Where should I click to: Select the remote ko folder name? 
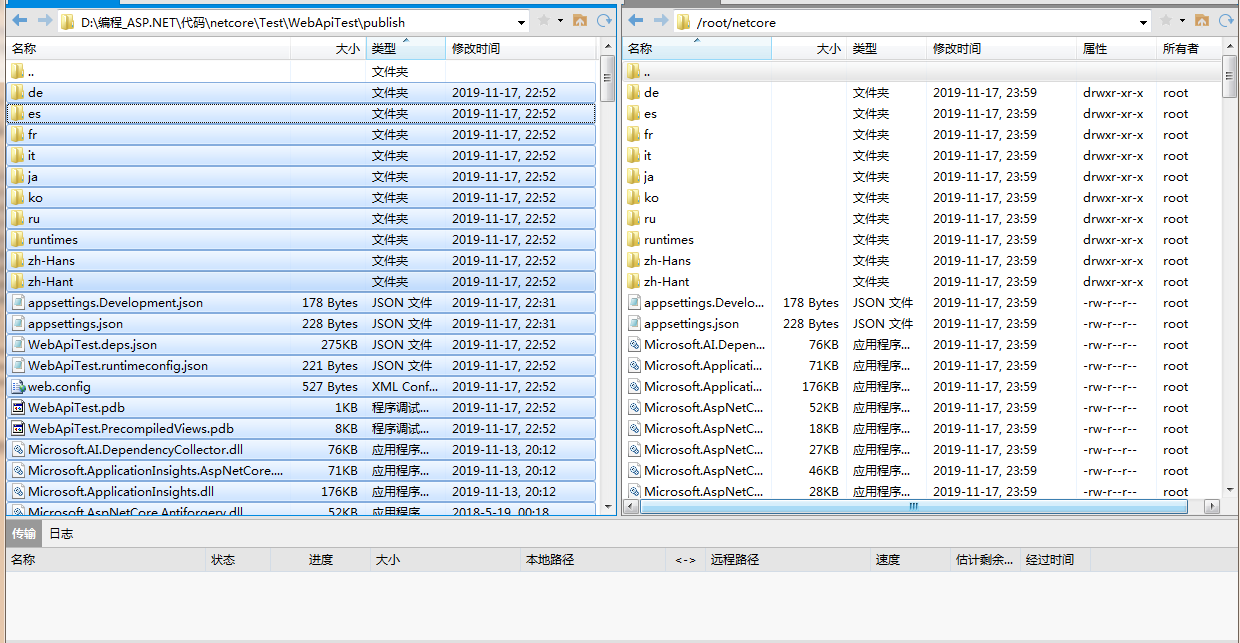[651, 198]
